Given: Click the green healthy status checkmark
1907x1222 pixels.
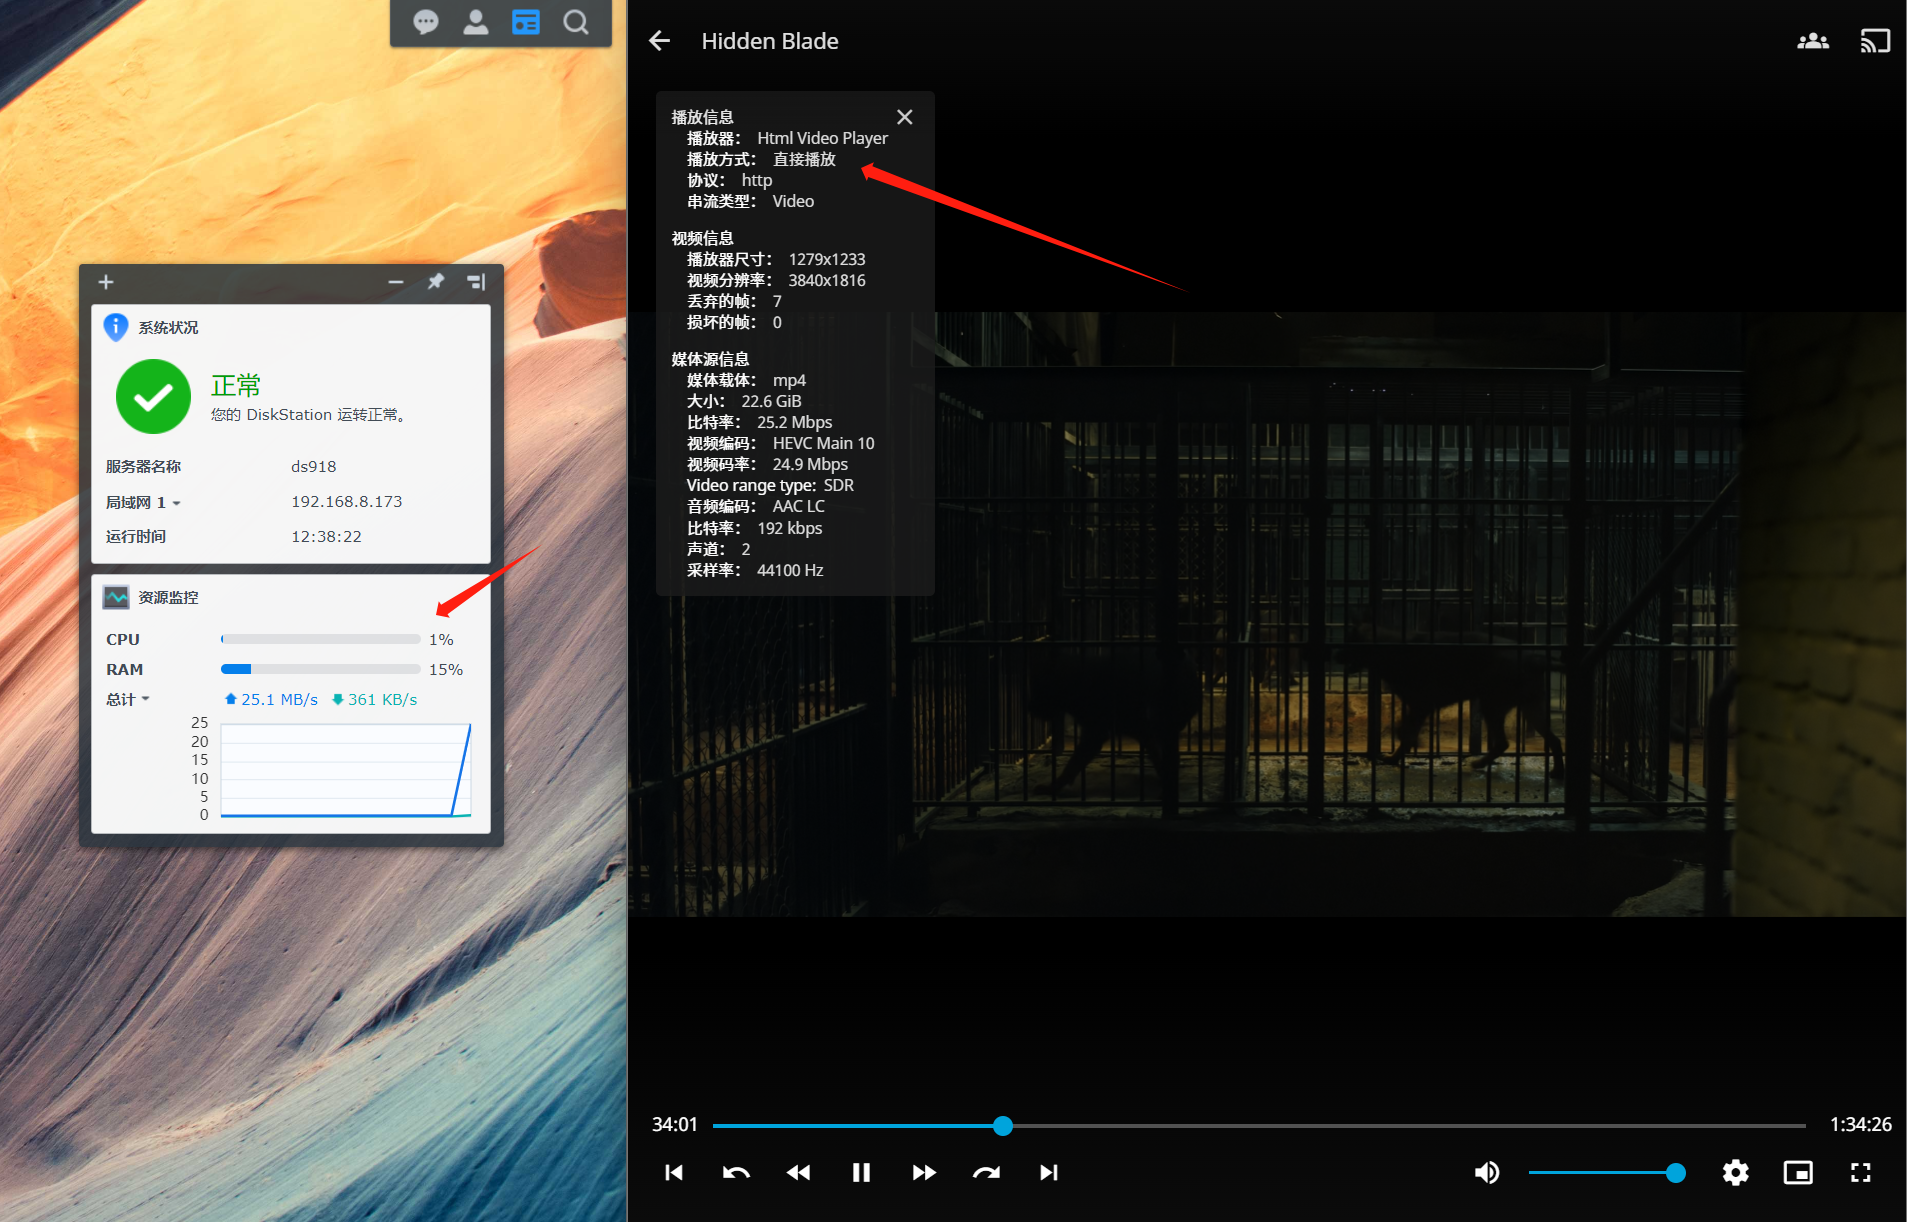Looking at the screenshot, I should click(x=153, y=397).
